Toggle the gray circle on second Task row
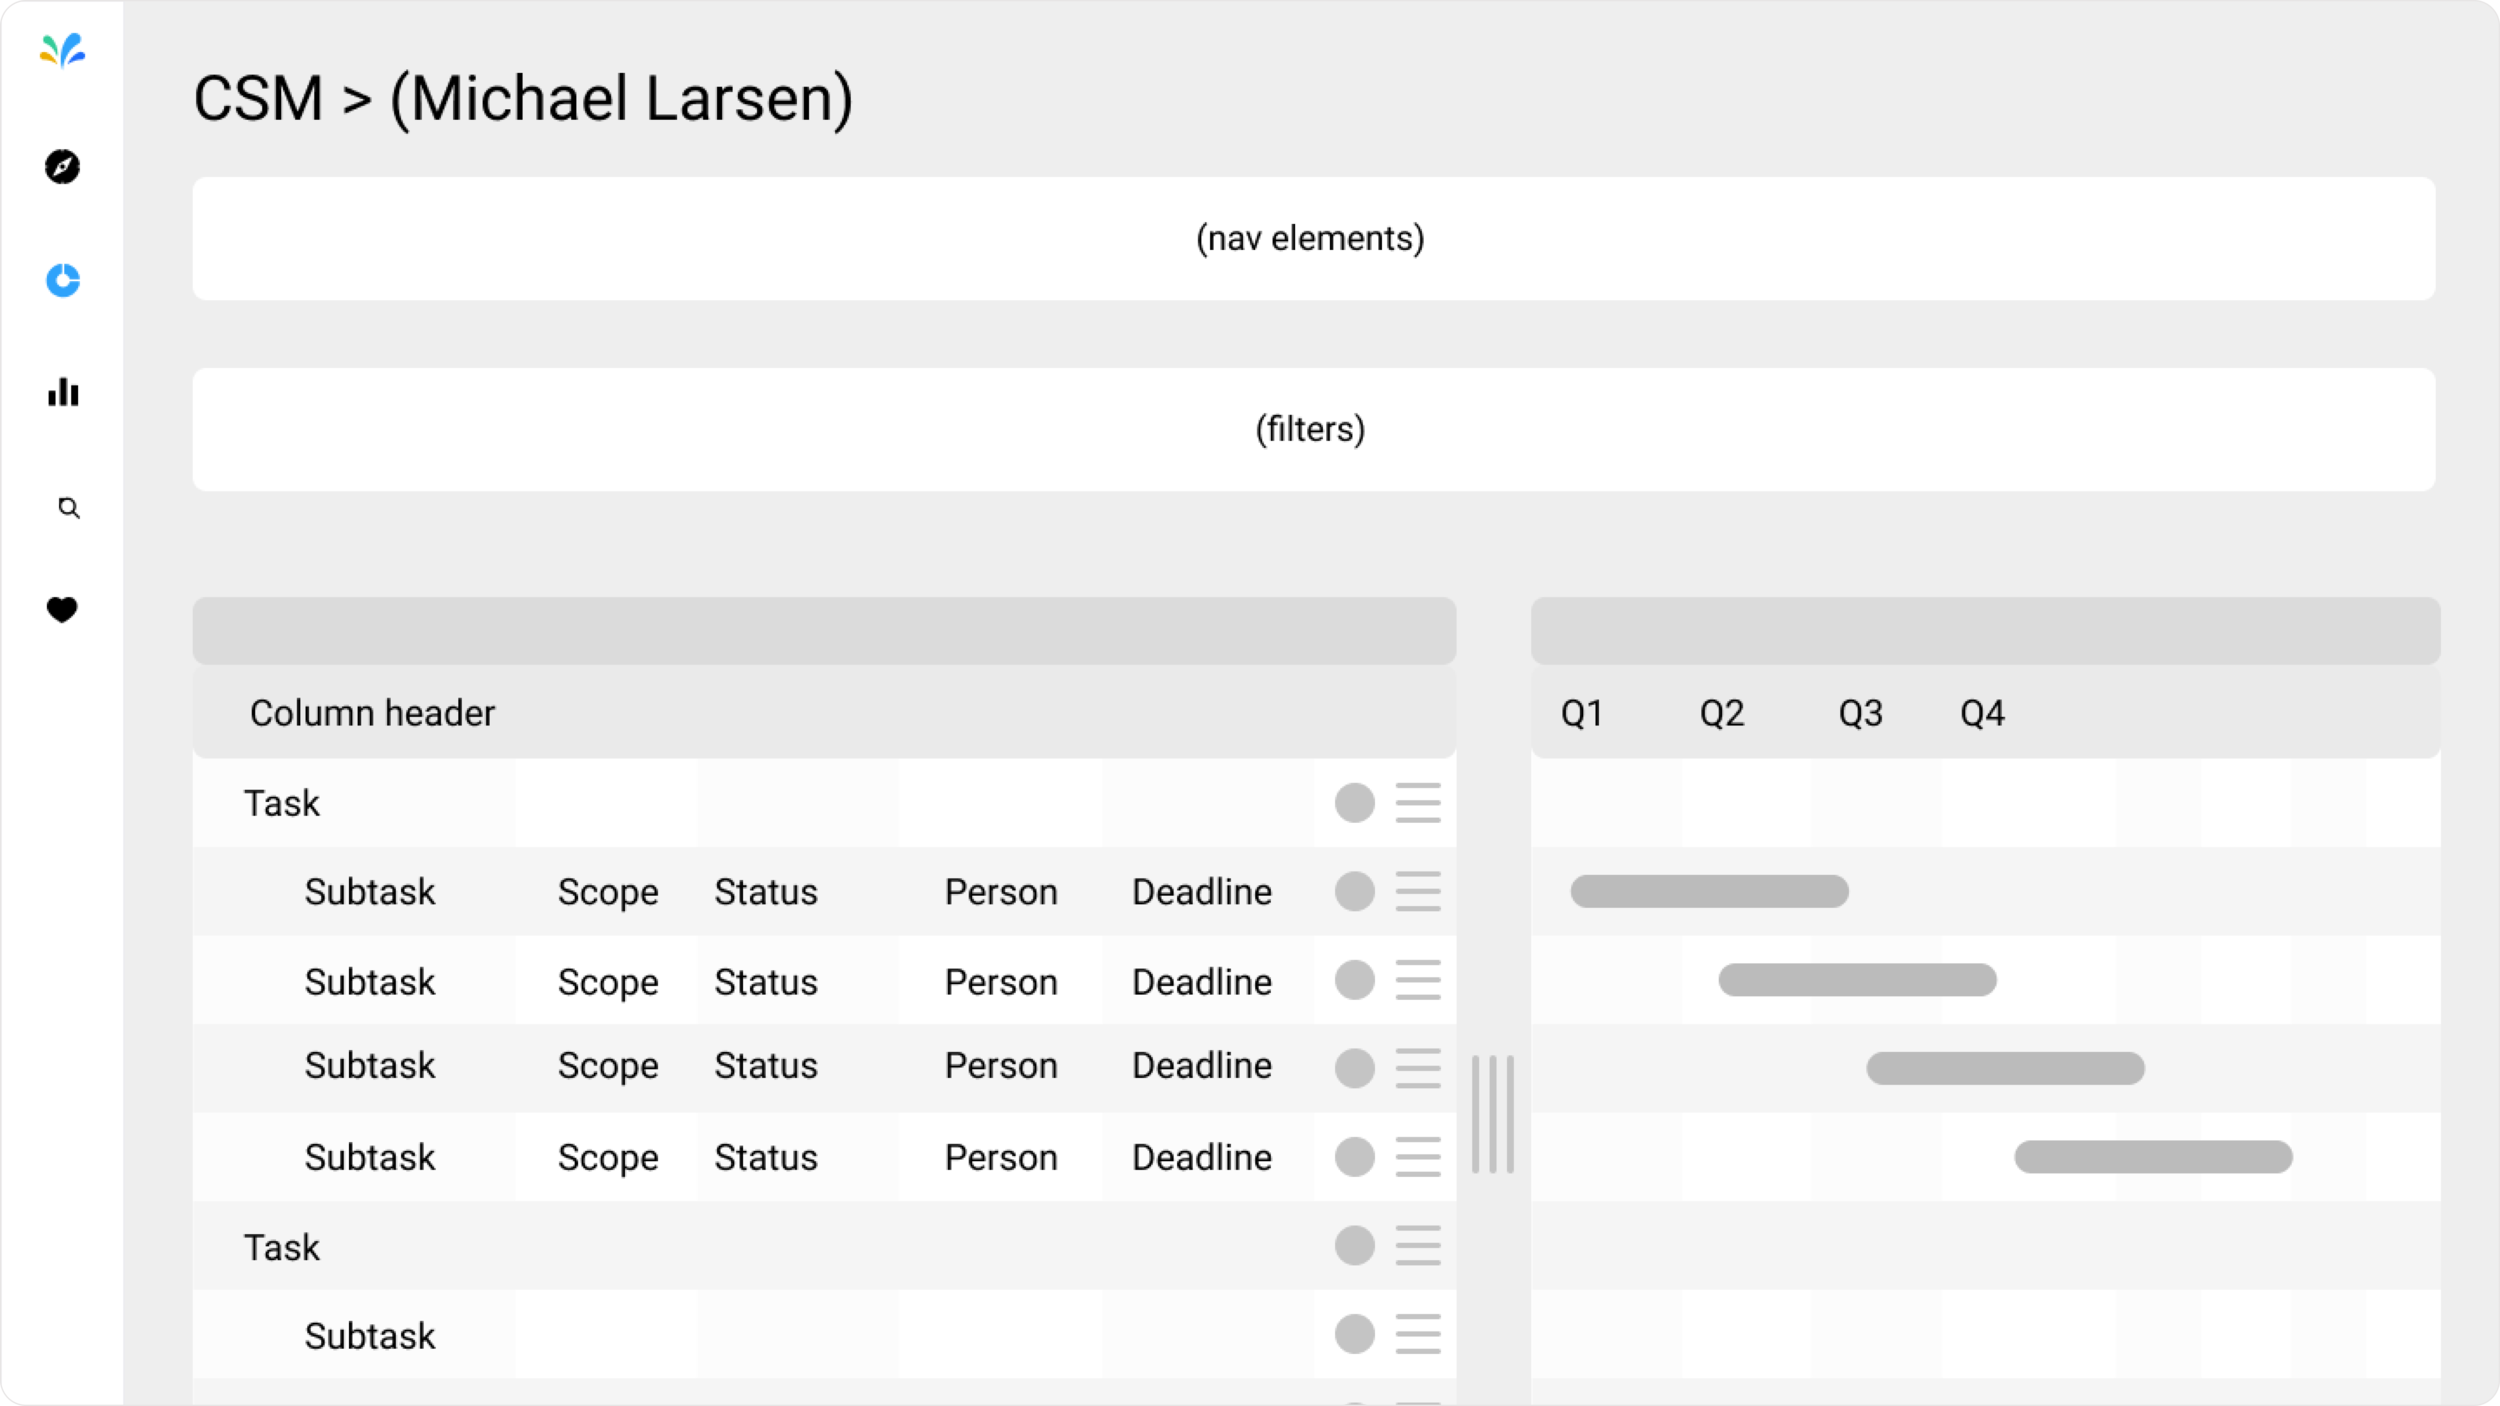Screen dimensions: 2500x1406 (1355, 1246)
